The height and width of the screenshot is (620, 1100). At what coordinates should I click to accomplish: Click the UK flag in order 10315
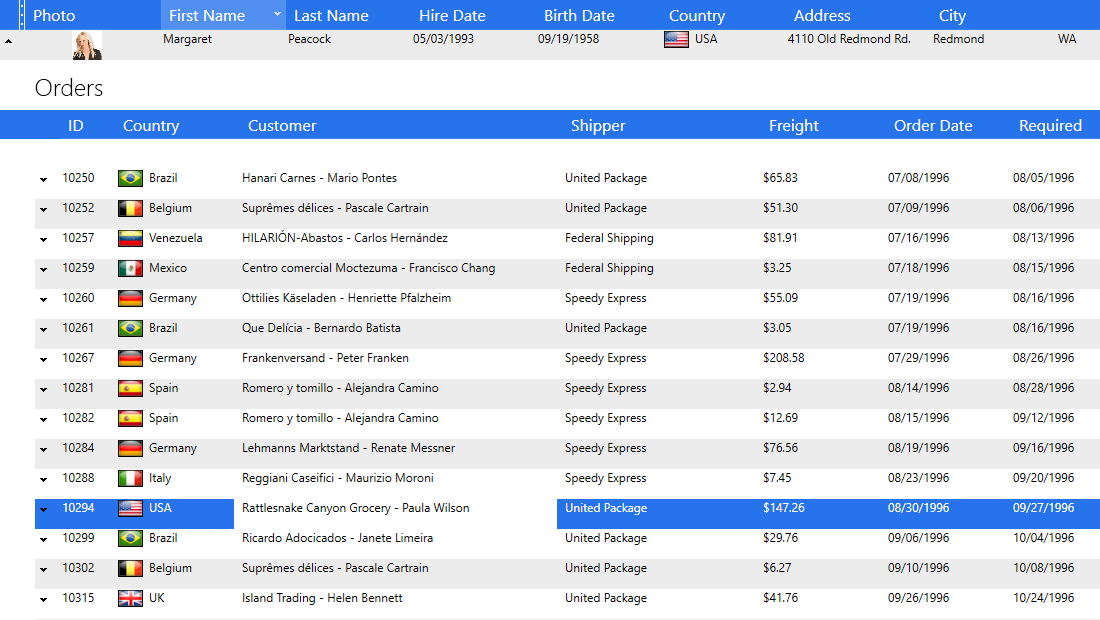point(130,599)
